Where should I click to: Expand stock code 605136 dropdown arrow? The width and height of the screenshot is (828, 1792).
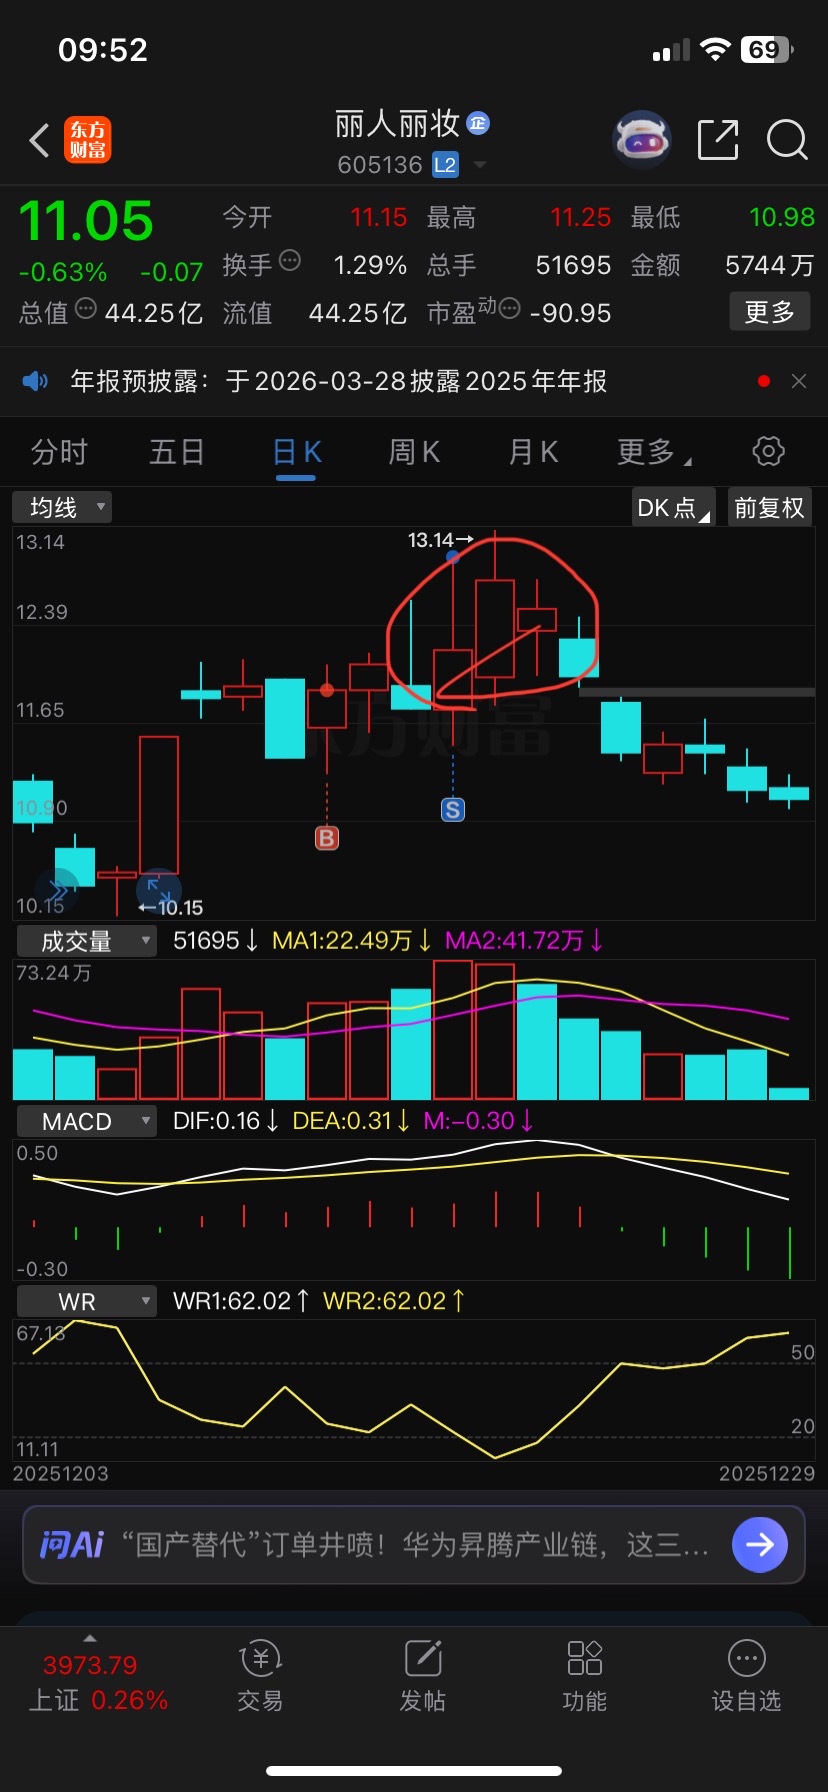pos(480,165)
